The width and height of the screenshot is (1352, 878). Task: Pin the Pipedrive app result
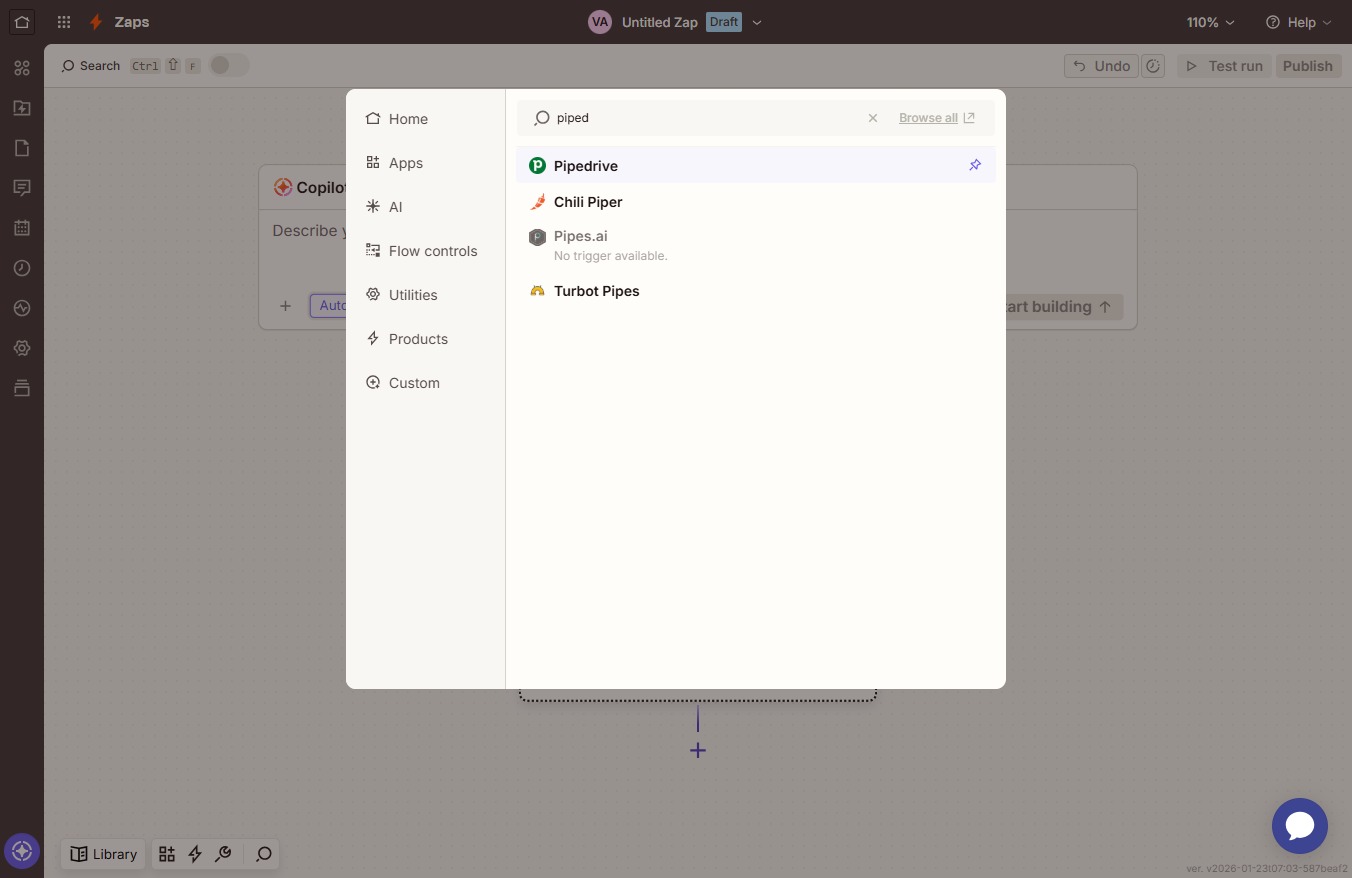975,165
